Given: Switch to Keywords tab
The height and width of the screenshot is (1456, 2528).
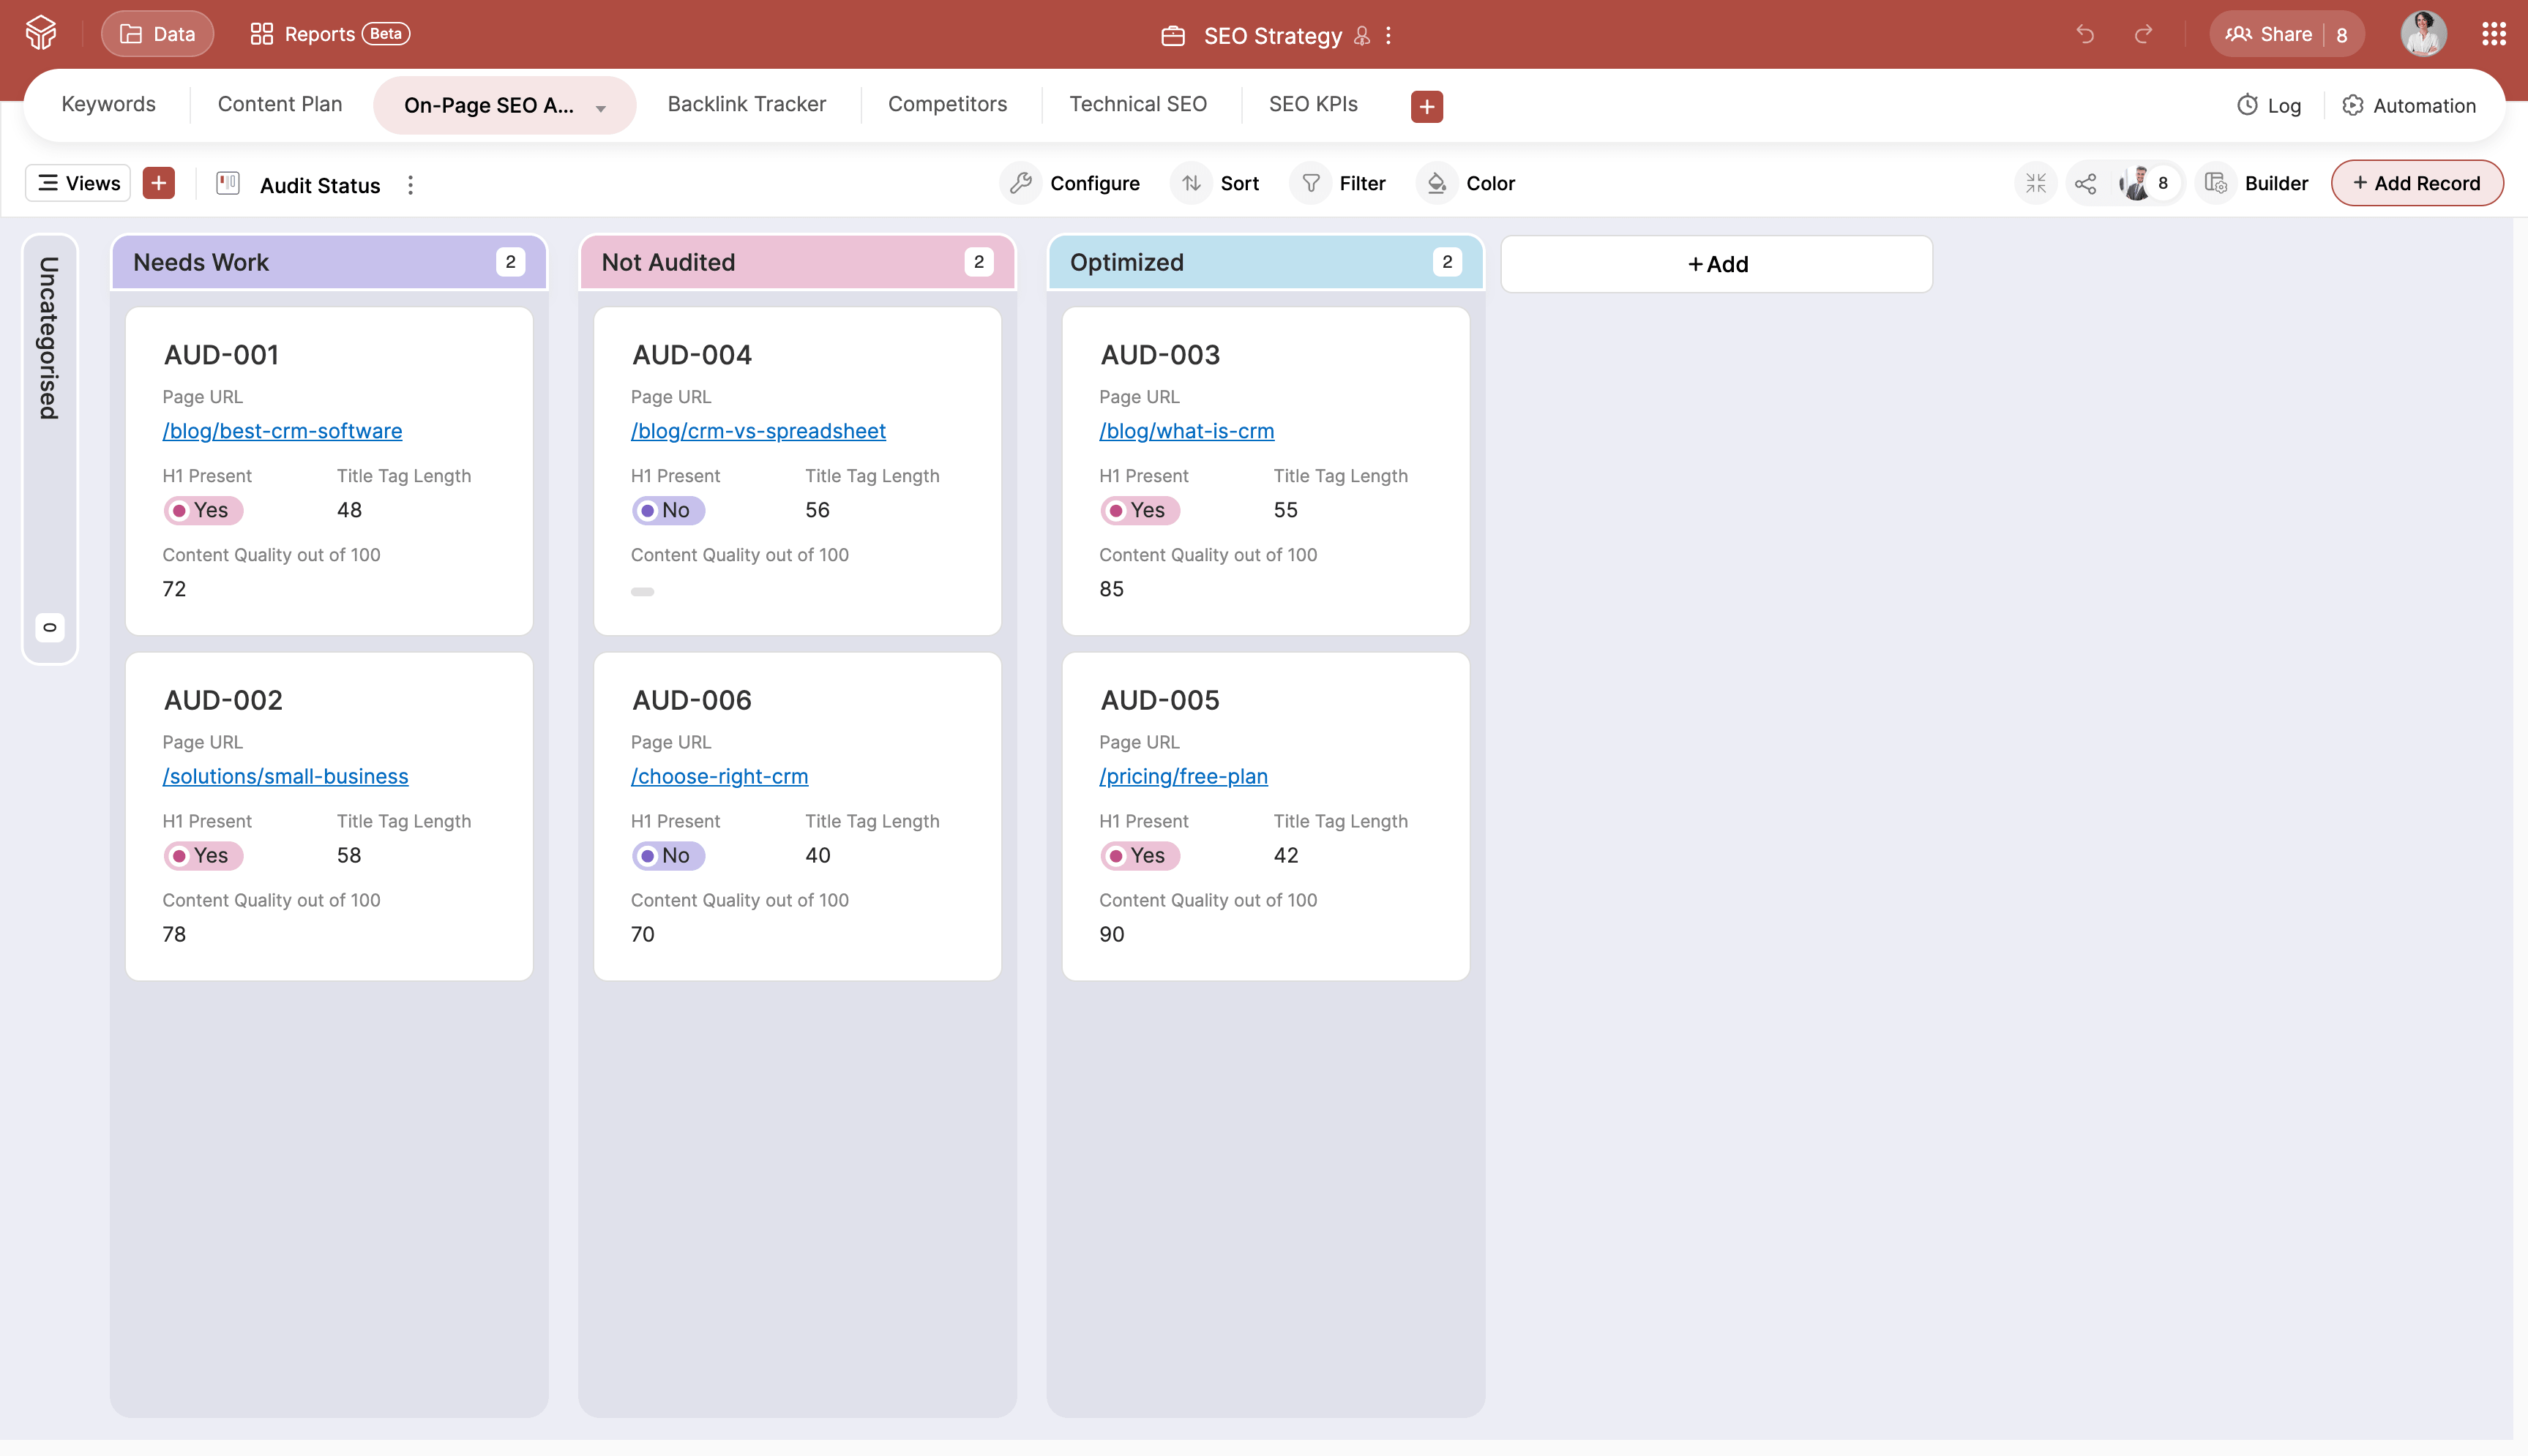Looking at the screenshot, I should point(108,104).
